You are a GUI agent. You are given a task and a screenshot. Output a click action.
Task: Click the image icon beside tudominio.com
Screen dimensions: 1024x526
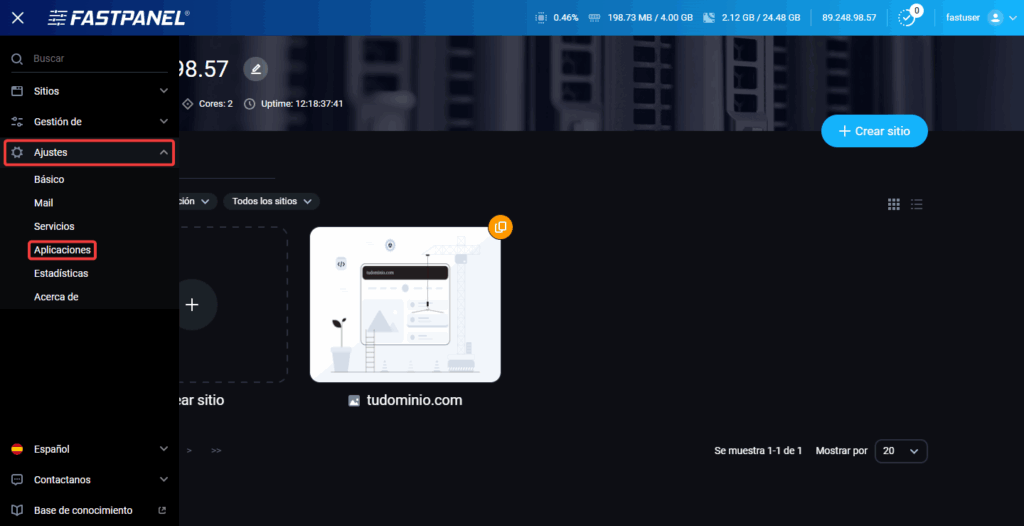point(354,401)
